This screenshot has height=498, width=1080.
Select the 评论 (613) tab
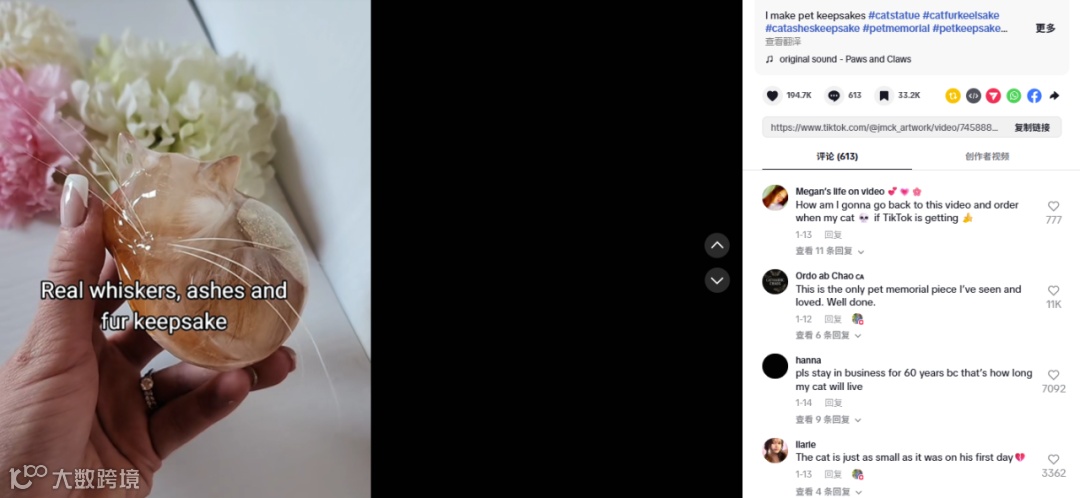pyautogui.click(x=837, y=156)
